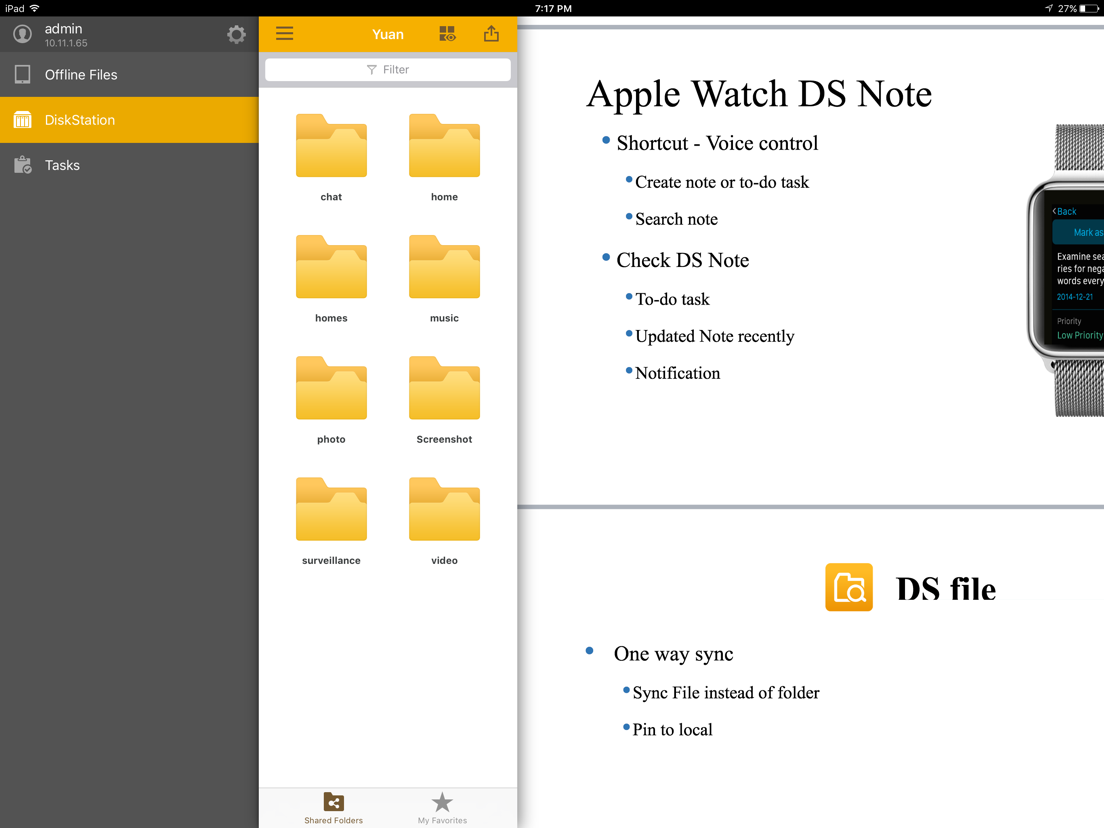
Task: Tap the DiskStation icon in sidebar
Action: click(x=23, y=120)
